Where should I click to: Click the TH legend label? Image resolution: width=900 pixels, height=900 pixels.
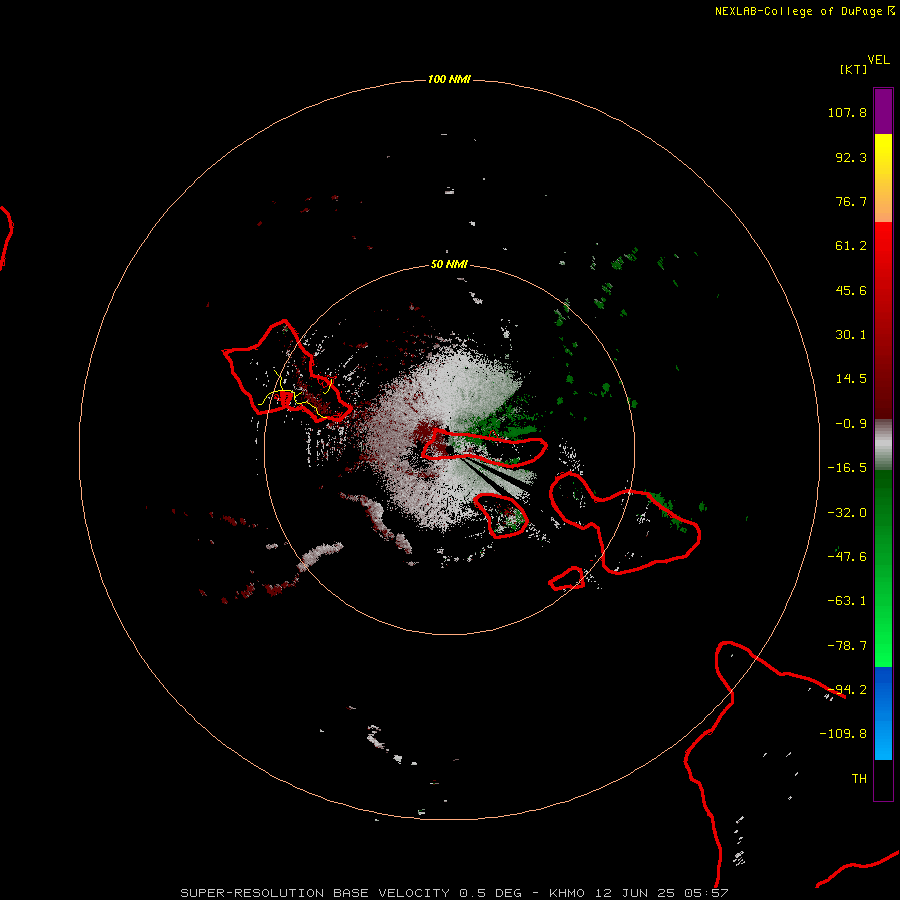[x=859, y=779]
